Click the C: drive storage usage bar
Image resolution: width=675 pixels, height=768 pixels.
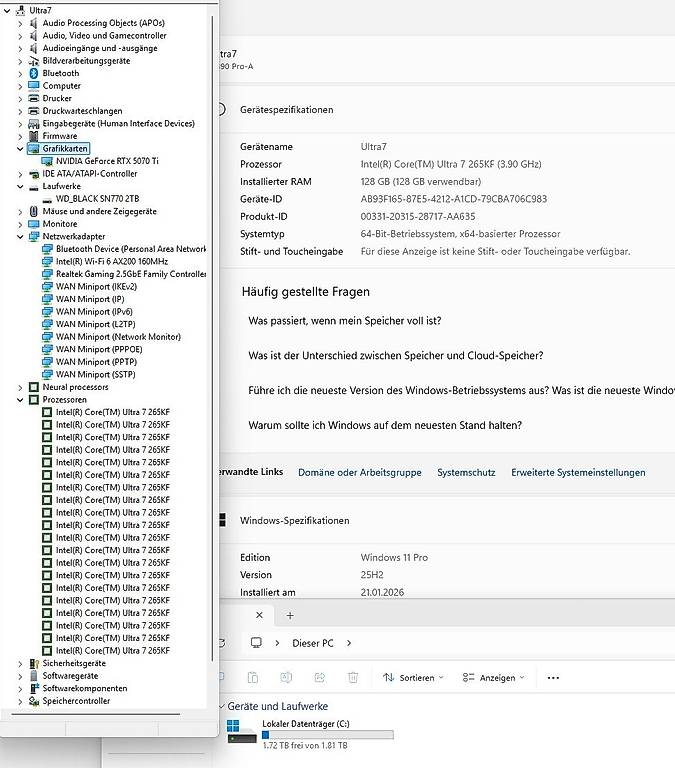(x=327, y=734)
